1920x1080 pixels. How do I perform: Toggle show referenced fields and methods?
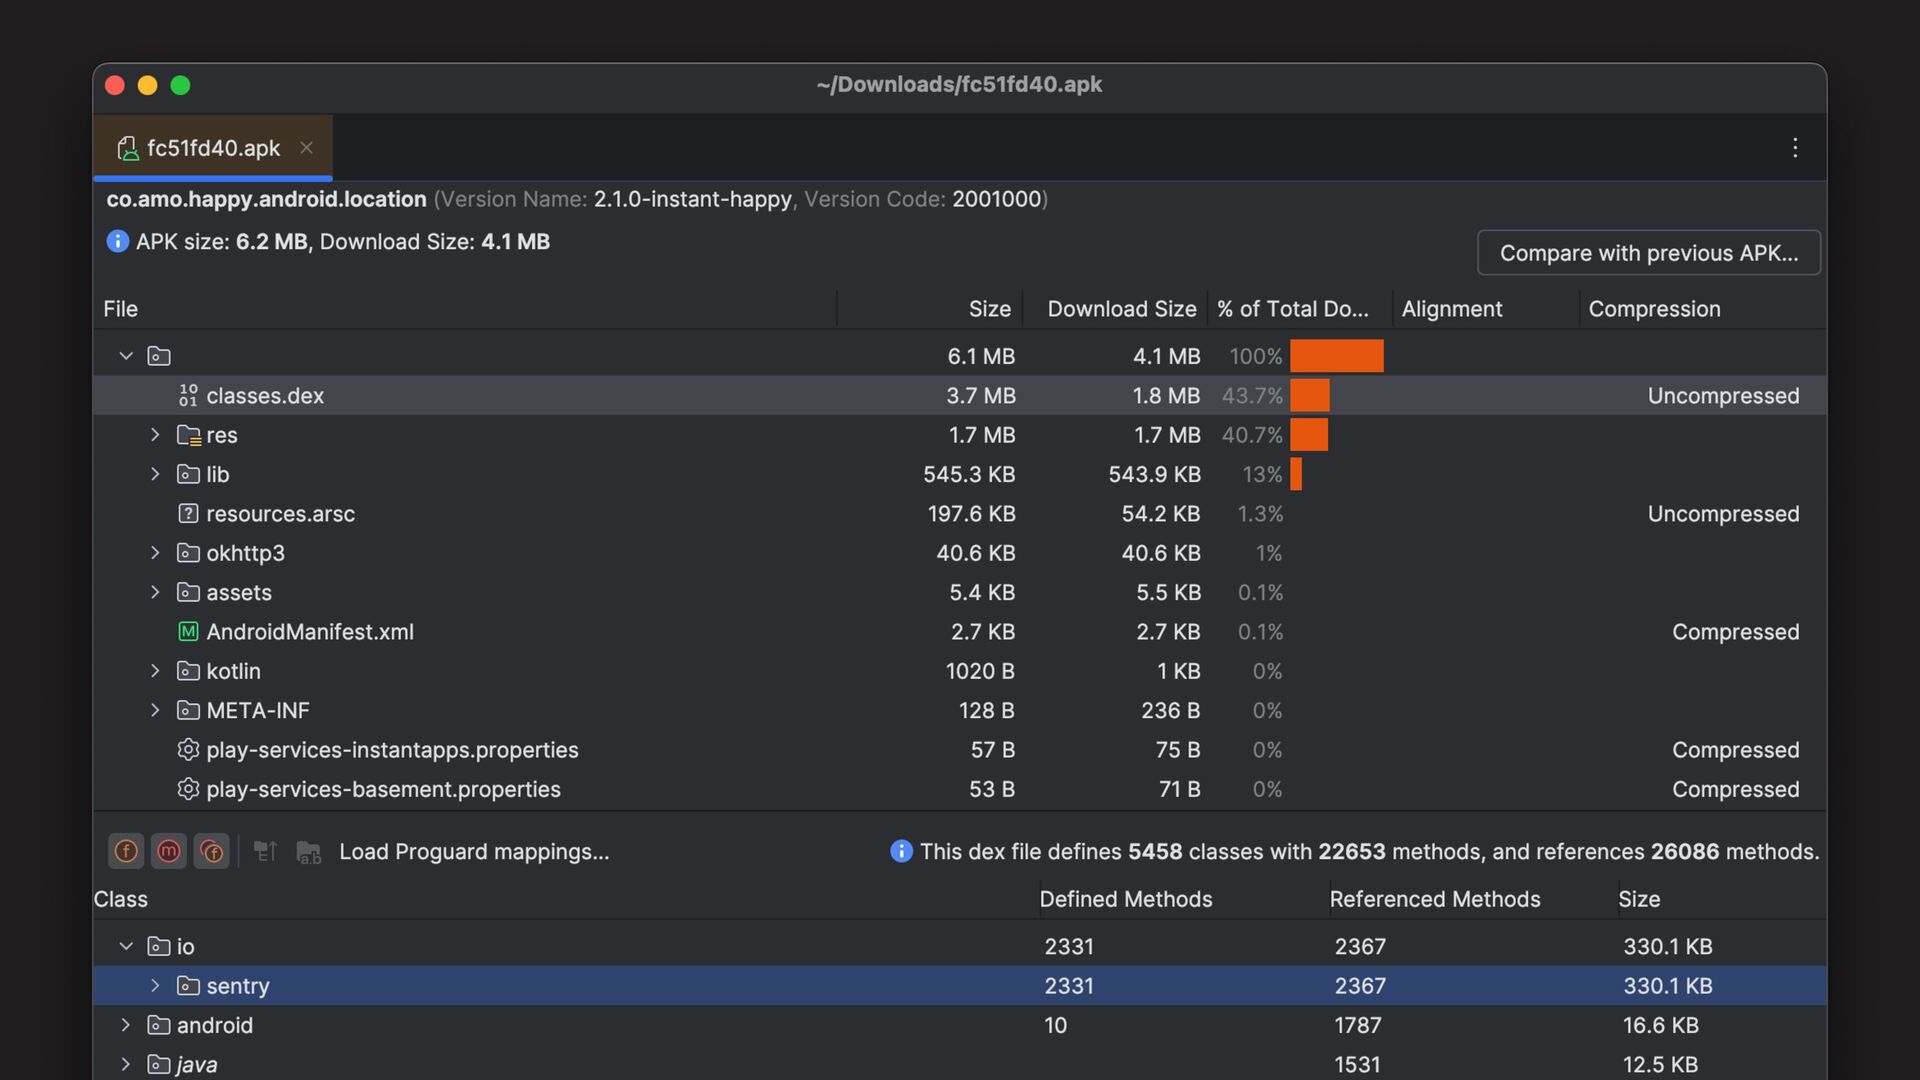(x=212, y=851)
